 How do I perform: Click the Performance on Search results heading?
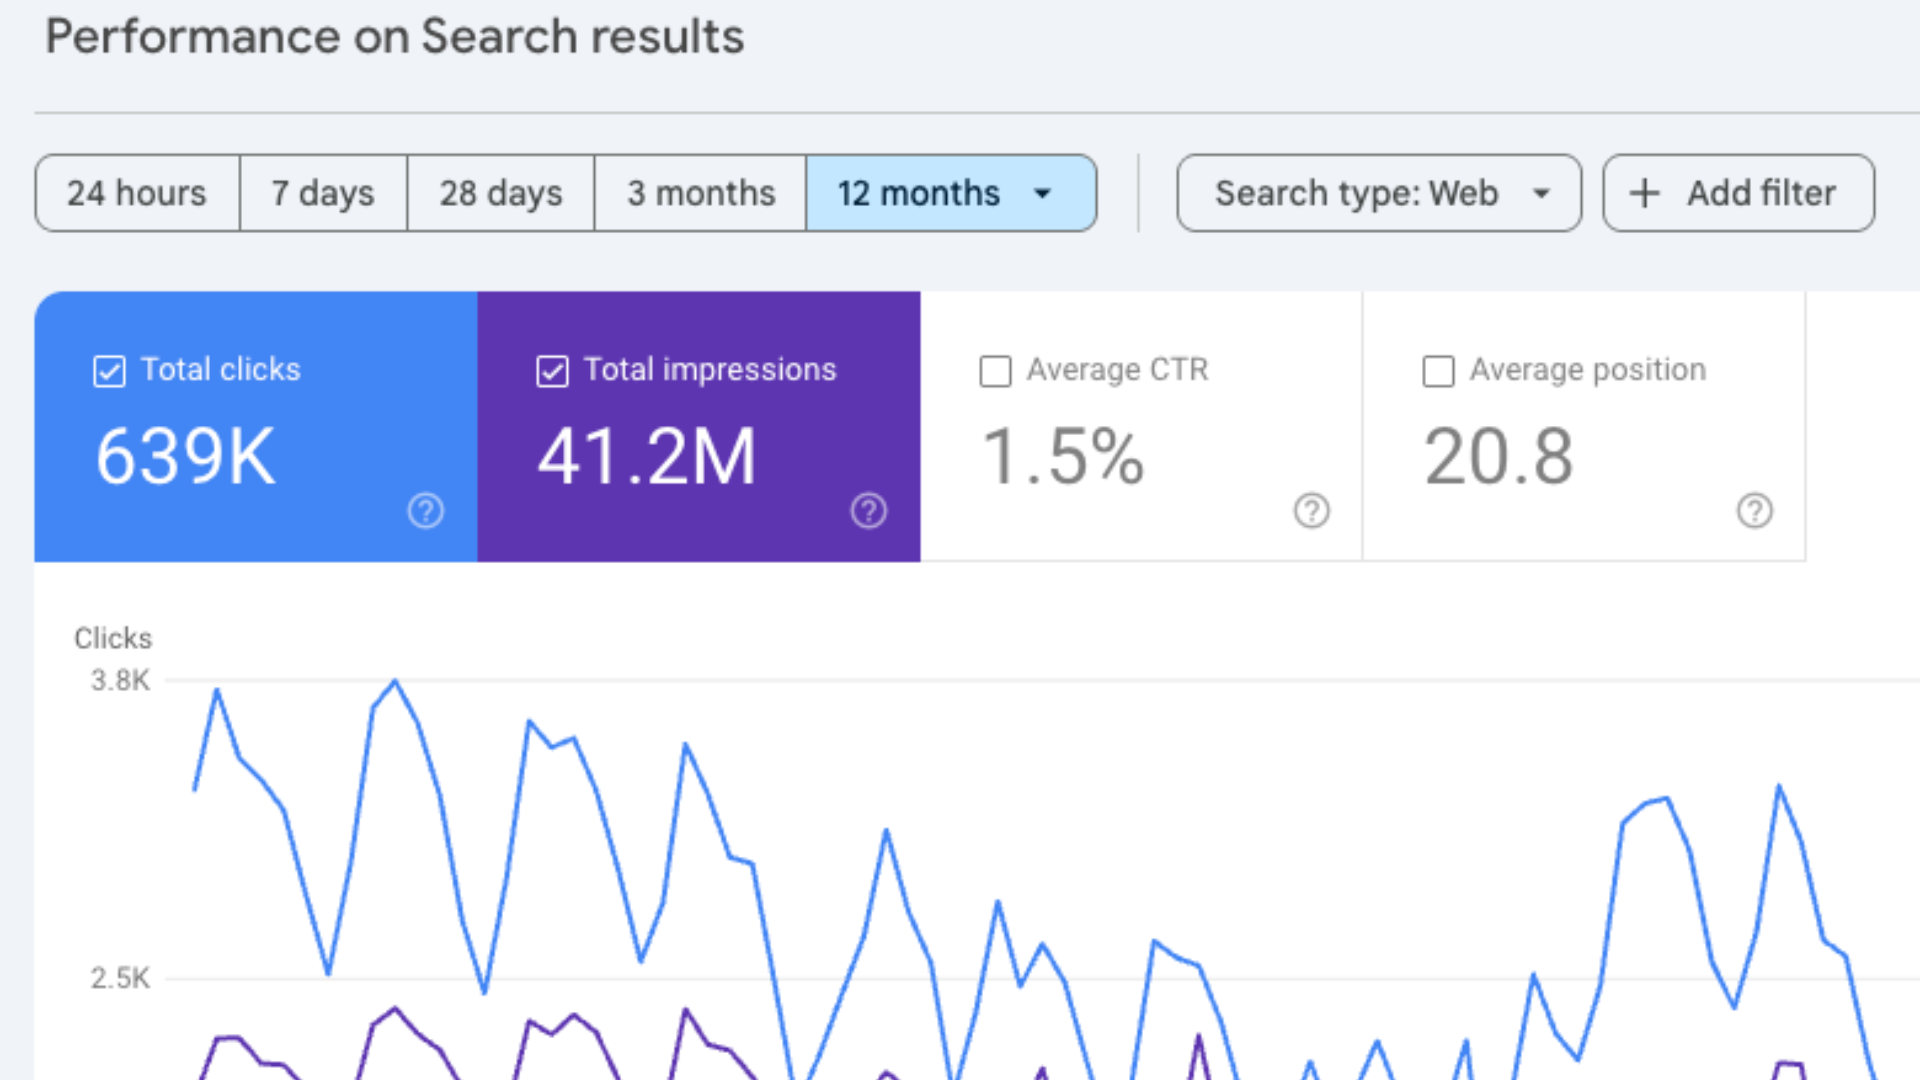point(395,37)
